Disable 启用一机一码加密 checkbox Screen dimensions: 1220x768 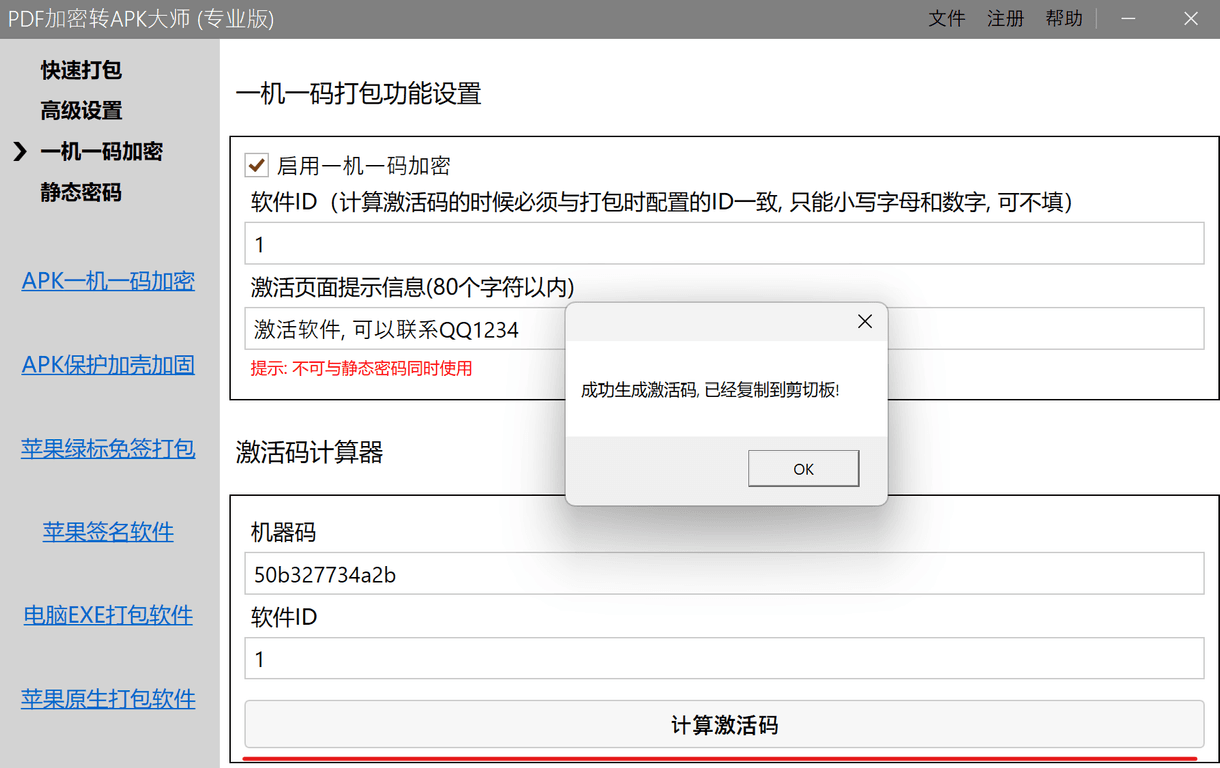pos(256,165)
